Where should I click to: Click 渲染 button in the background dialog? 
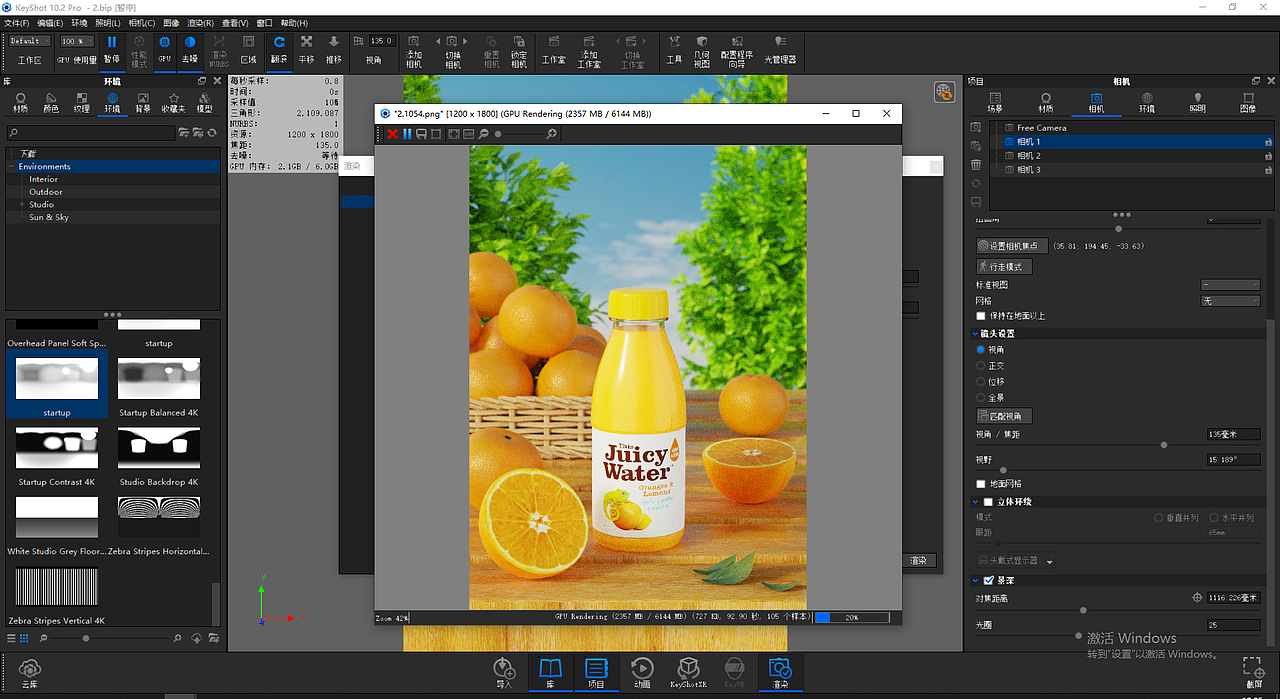coord(918,561)
